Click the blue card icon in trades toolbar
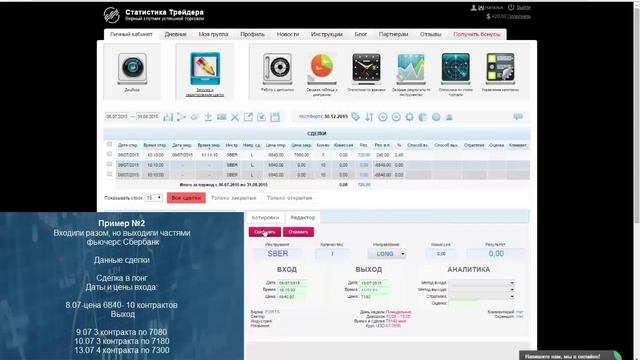Viewport: 640px width, 360px height. pos(221,117)
